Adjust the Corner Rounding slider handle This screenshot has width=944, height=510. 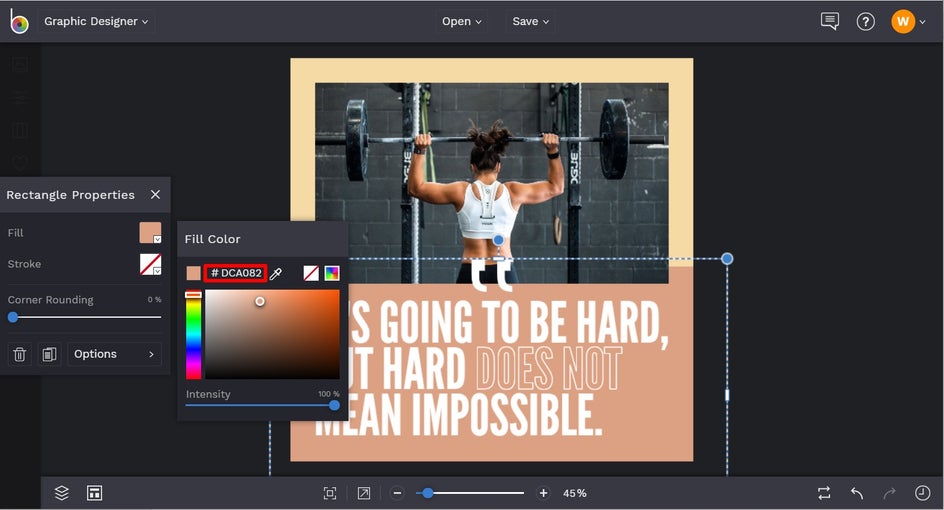coord(13,317)
